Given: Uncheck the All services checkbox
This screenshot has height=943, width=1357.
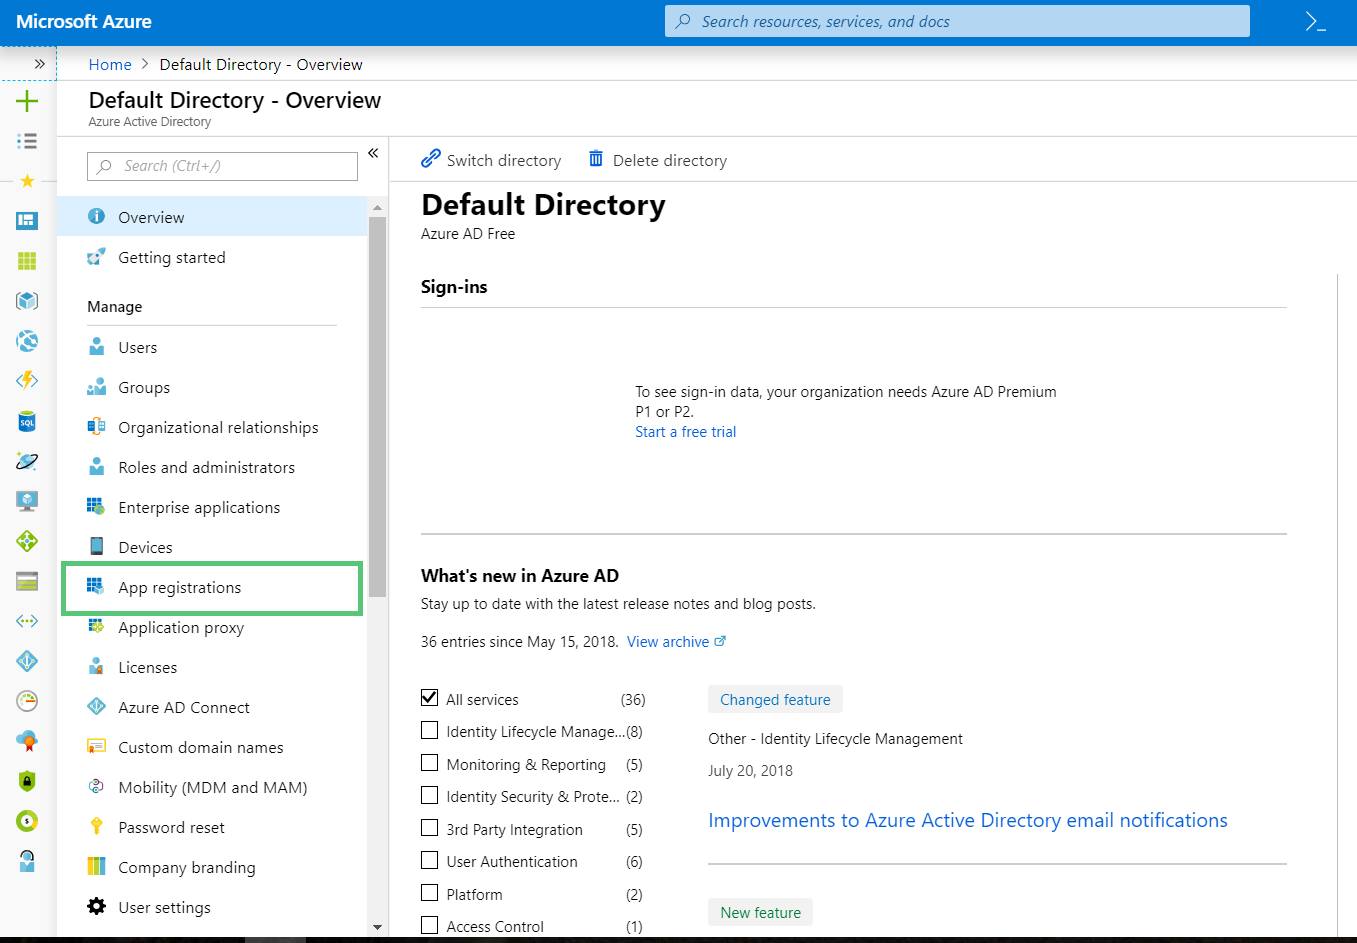Looking at the screenshot, I should (x=430, y=698).
